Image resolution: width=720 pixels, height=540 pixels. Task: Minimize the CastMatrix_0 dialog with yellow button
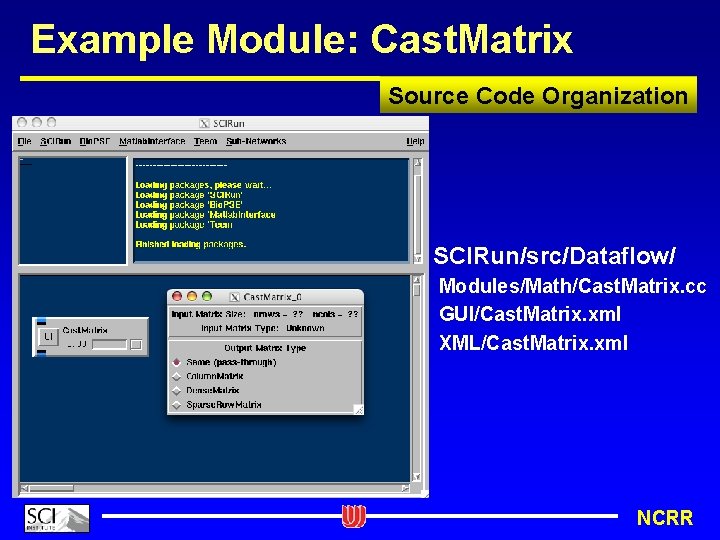tap(192, 297)
